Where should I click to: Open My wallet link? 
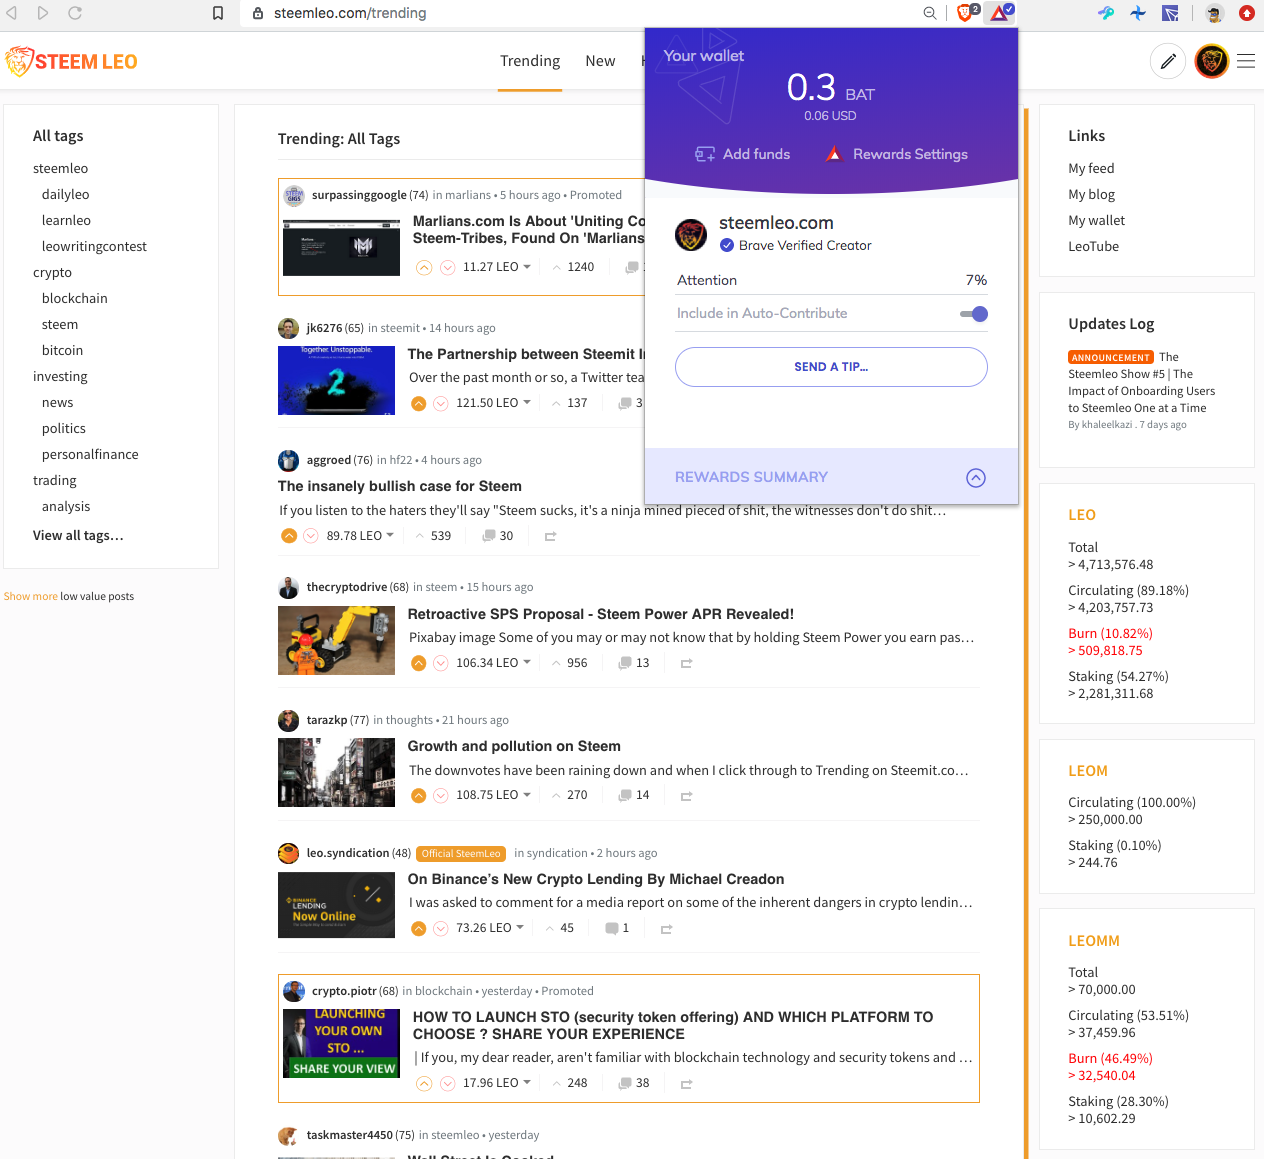pos(1096,220)
